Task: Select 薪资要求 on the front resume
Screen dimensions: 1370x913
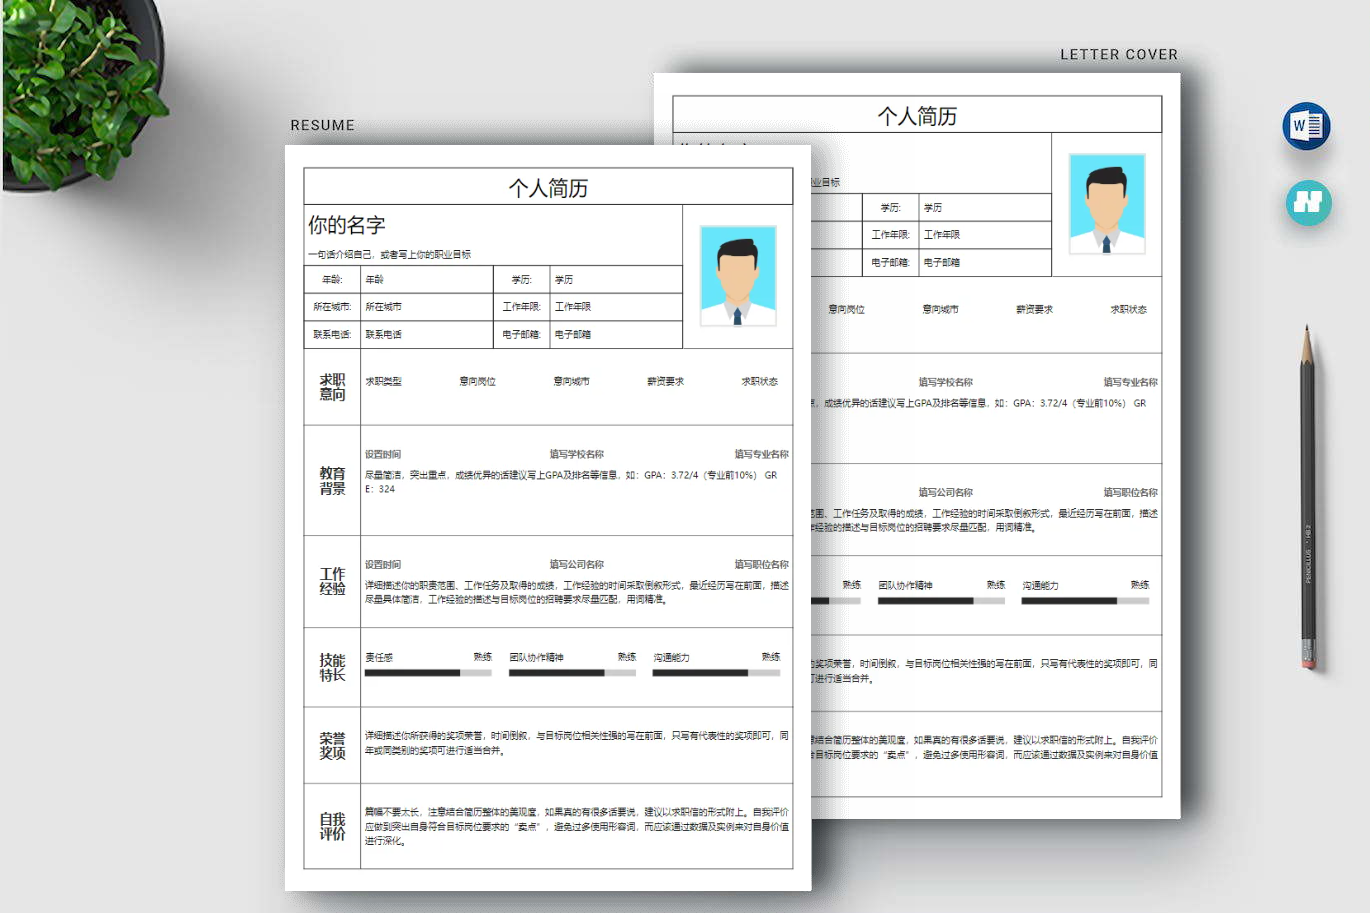Action: (665, 381)
